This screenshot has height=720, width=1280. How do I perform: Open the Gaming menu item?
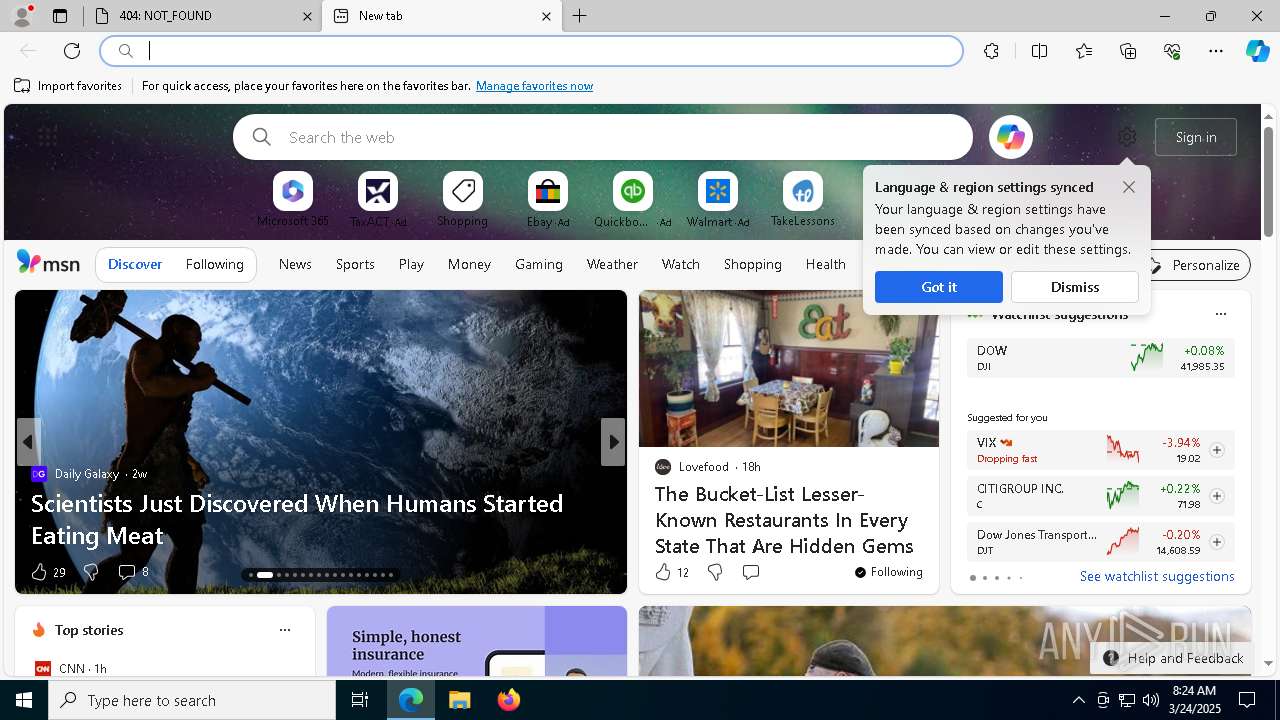point(539,264)
